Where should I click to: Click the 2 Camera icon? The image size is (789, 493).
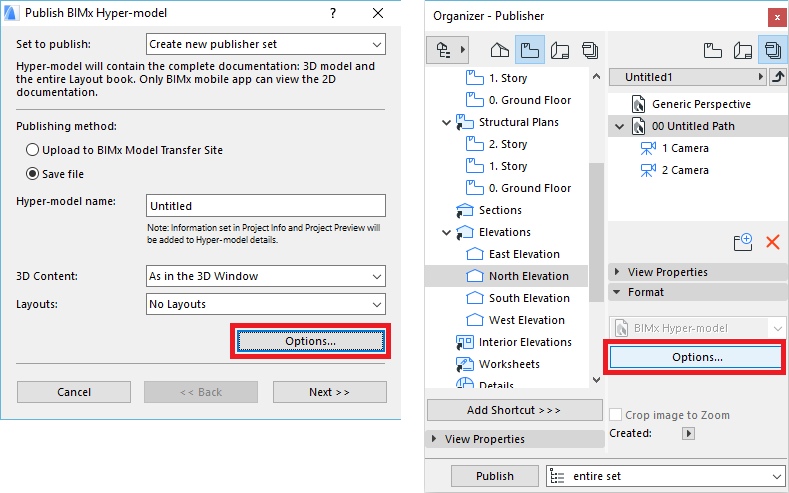[x=648, y=171]
